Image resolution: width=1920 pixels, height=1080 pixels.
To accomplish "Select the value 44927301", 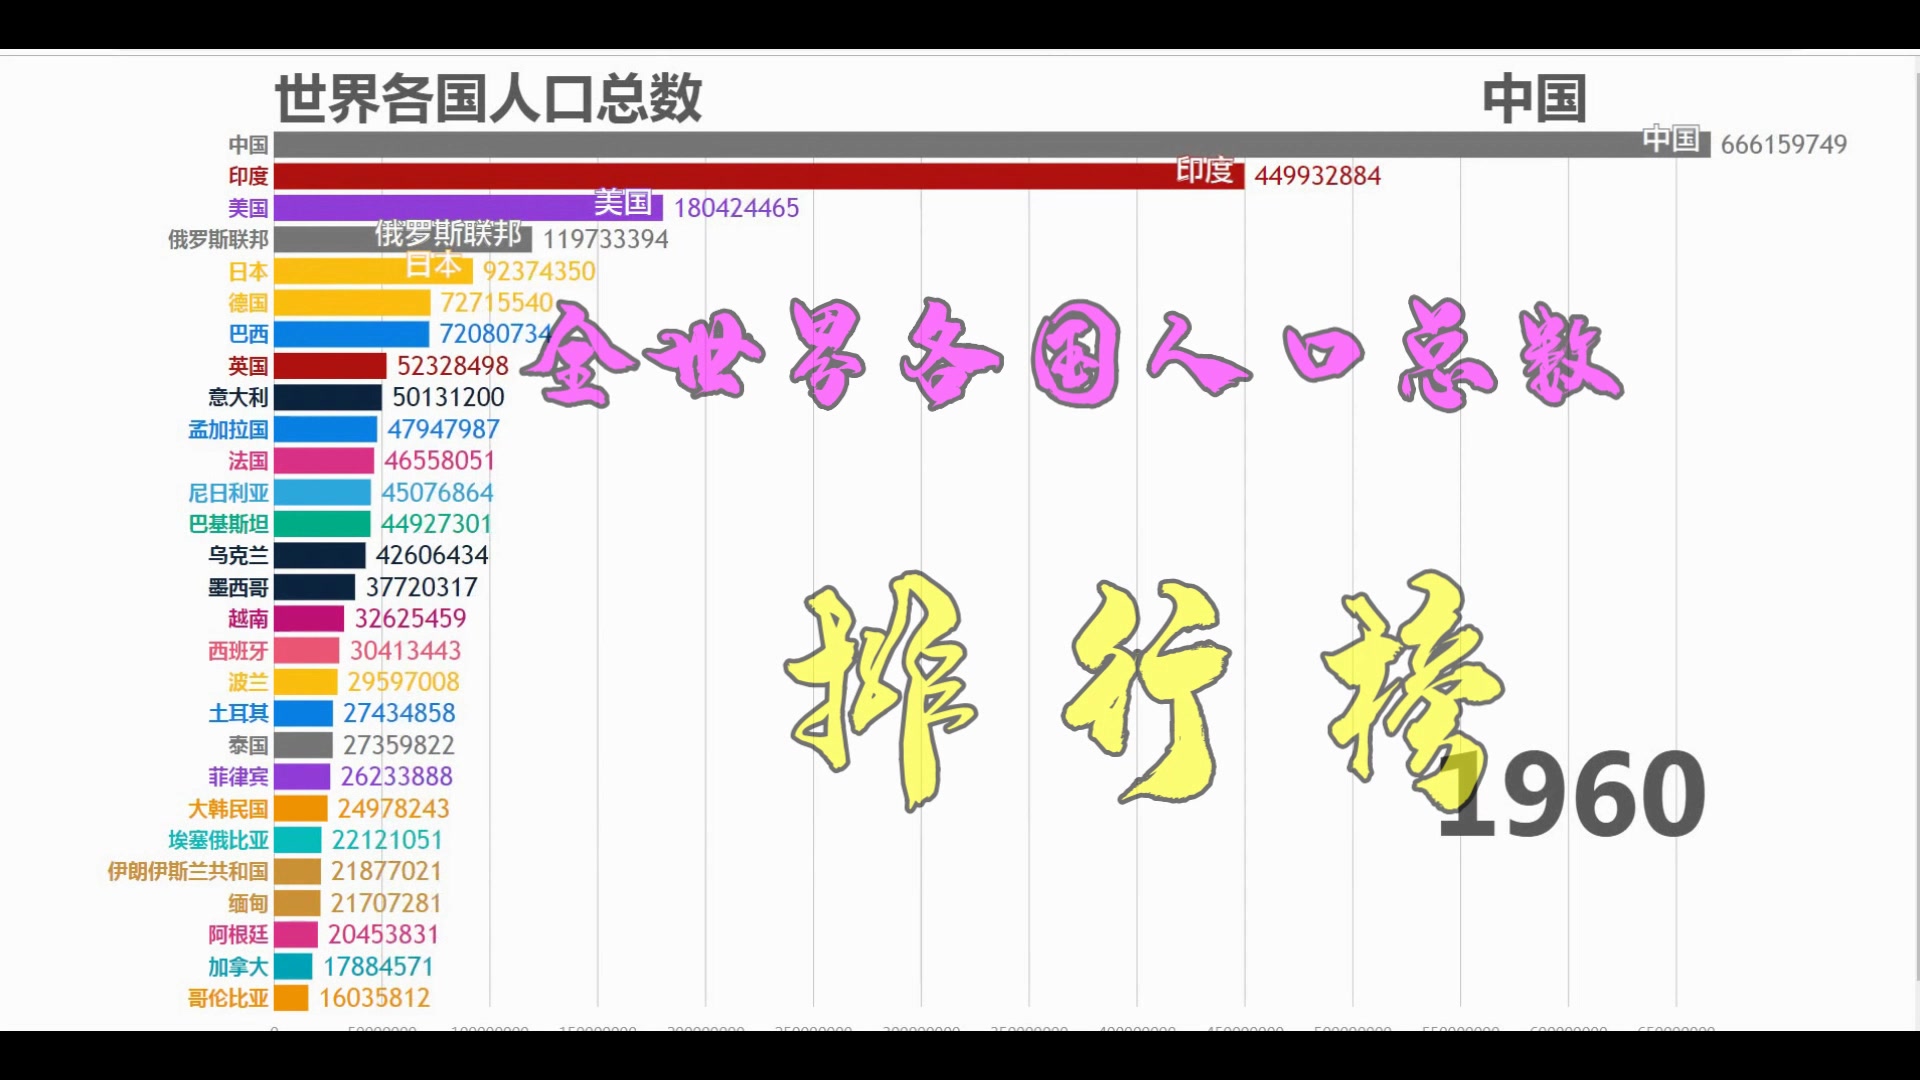I will tap(436, 523).
